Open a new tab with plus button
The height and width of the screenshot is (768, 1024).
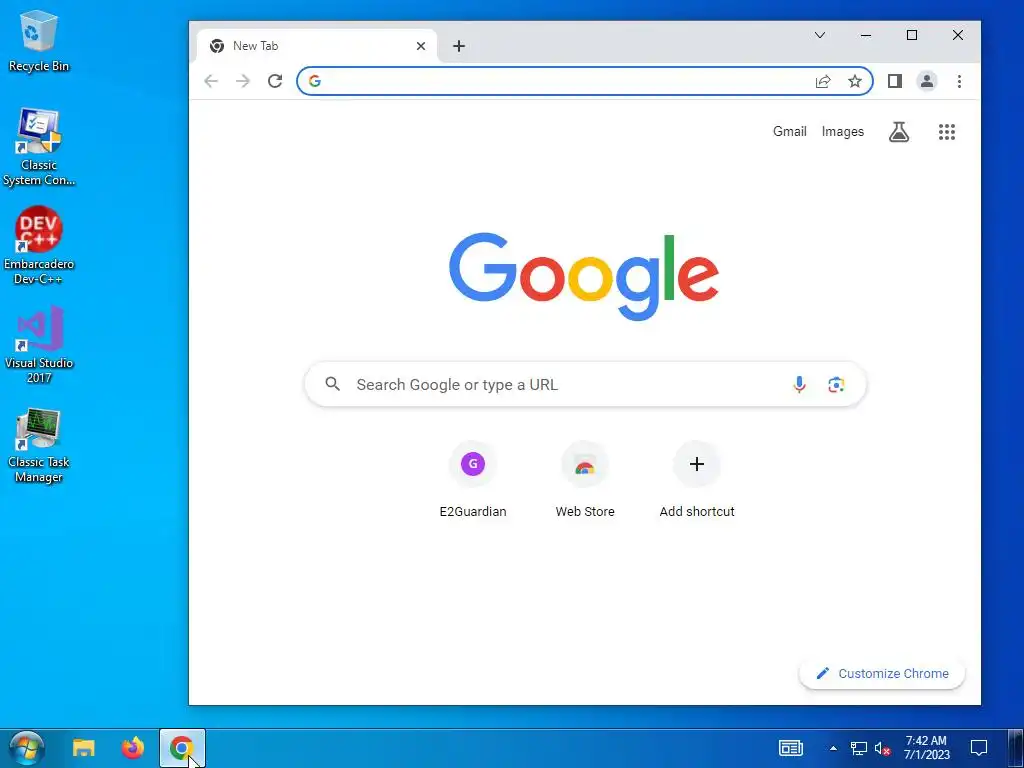point(459,46)
